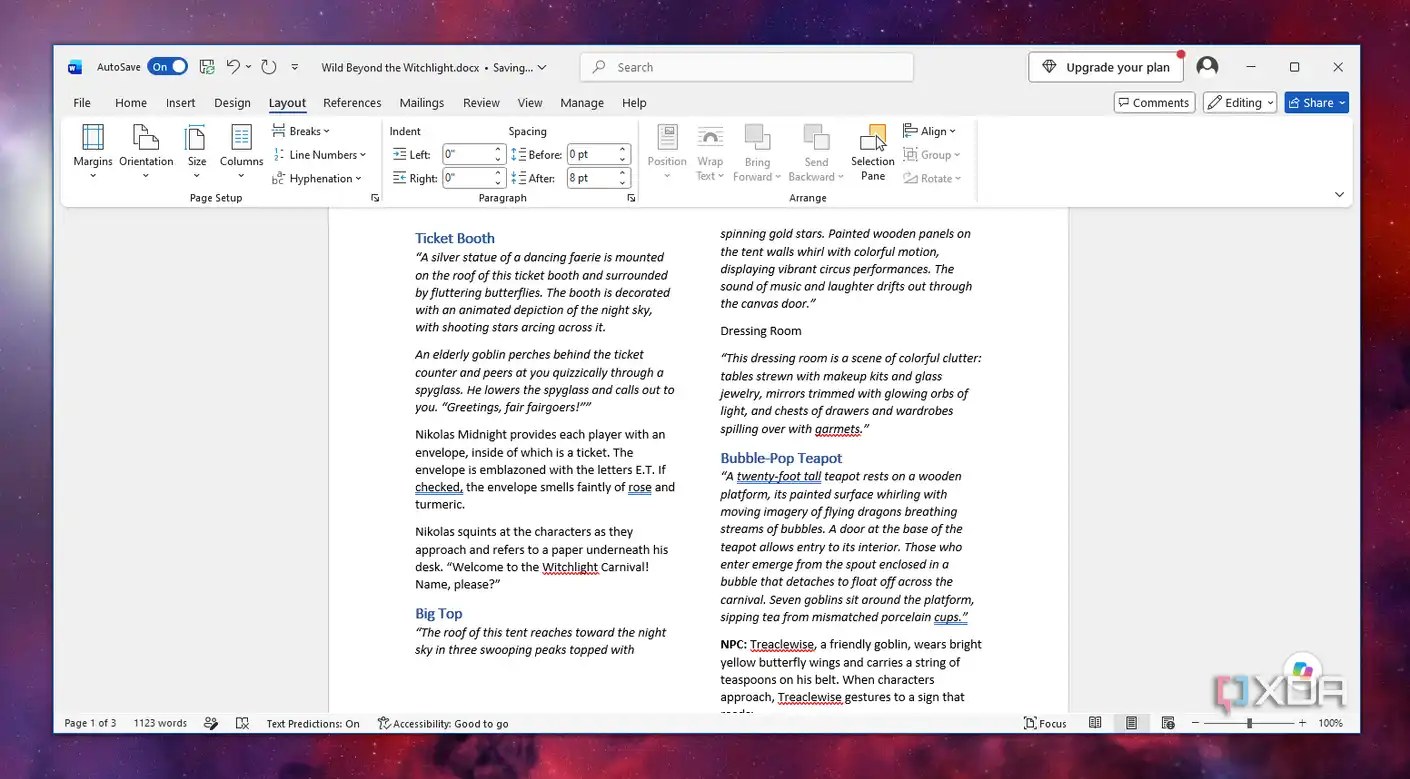Toggle the AutoSave switch off
This screenshot has width=1410, height=779.
[167, 67]
